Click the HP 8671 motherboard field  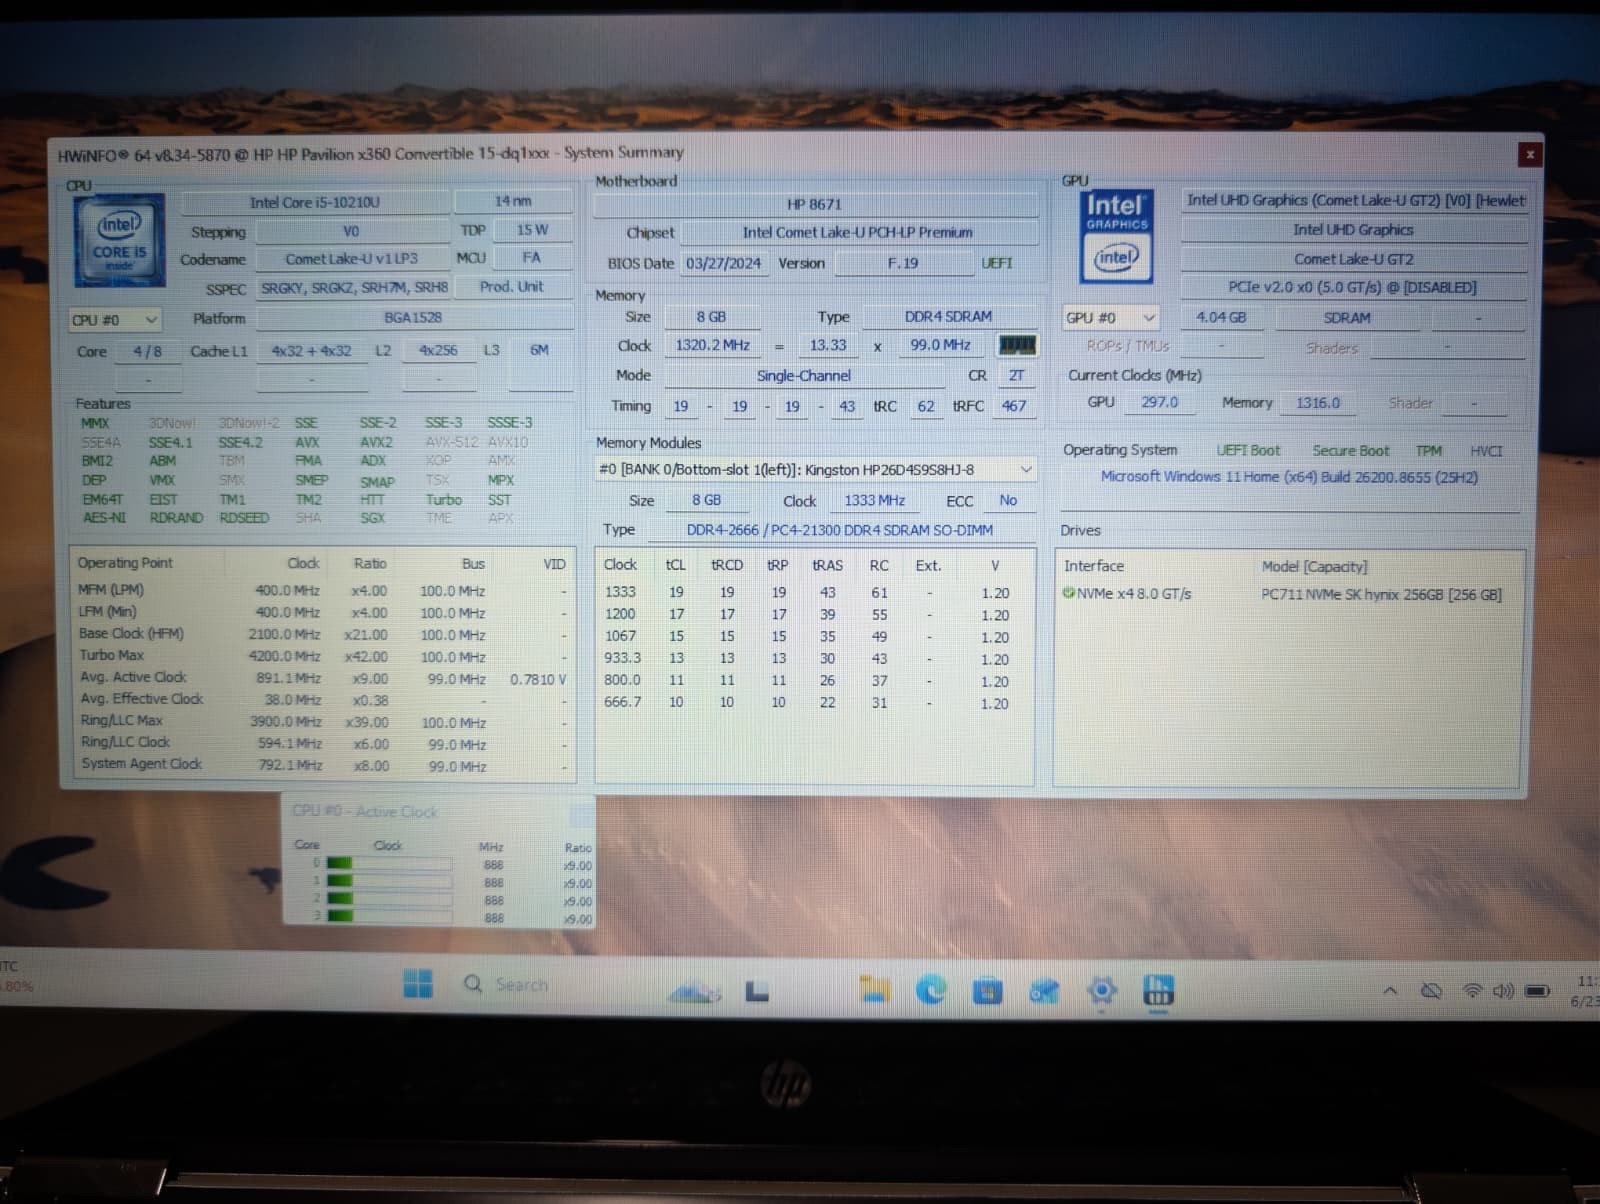coord(815,204)
